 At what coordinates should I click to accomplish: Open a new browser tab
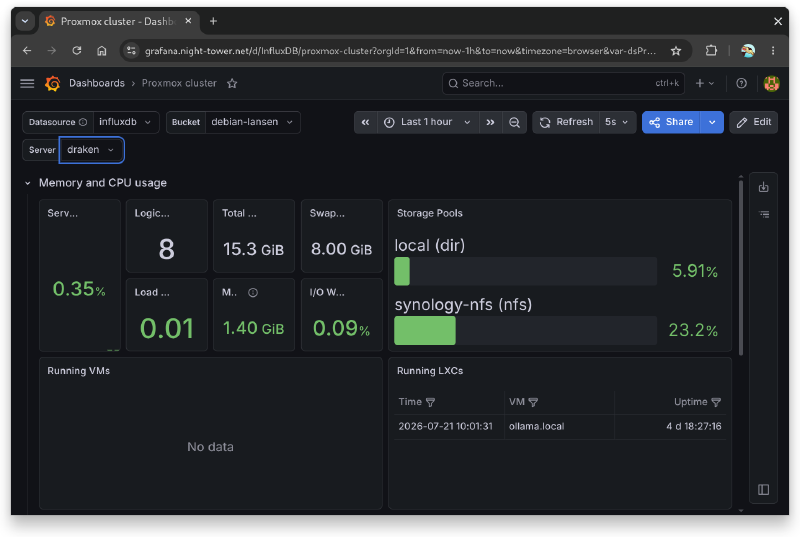[213, 21]
